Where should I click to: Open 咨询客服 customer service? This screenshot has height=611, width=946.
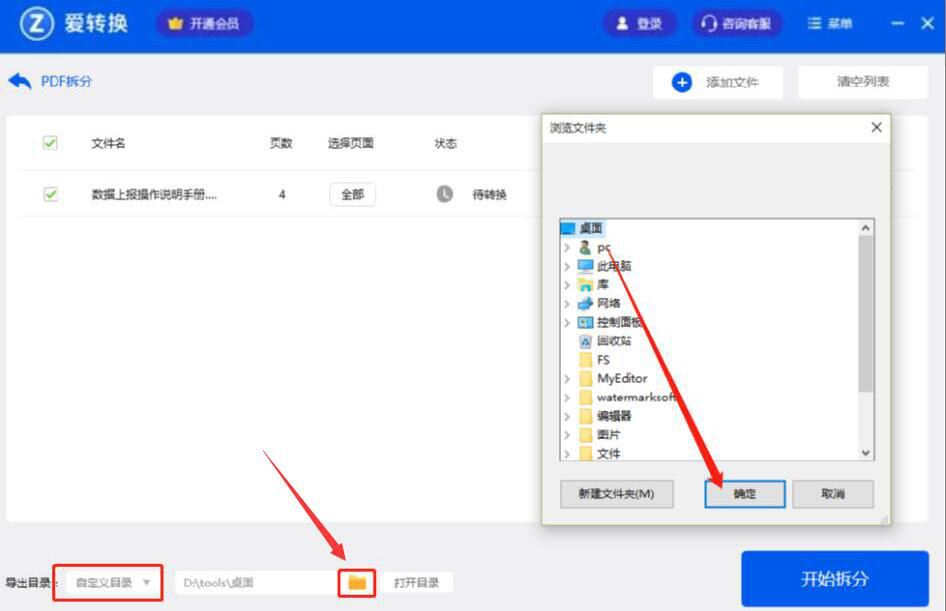coord(736,24)
